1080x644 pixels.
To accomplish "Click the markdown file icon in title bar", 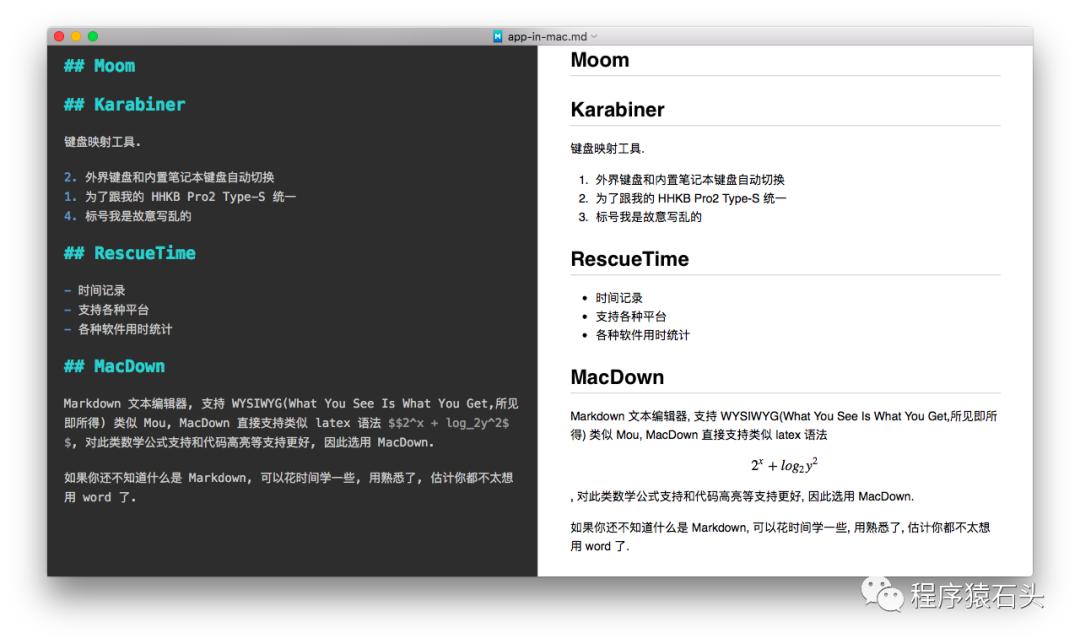I will (x=497, y=37).
